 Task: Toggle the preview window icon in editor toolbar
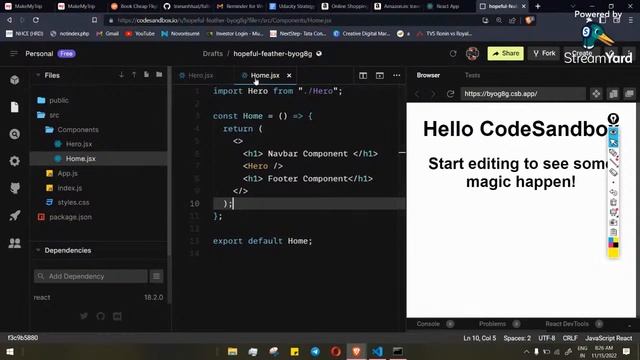click(380, 76)
